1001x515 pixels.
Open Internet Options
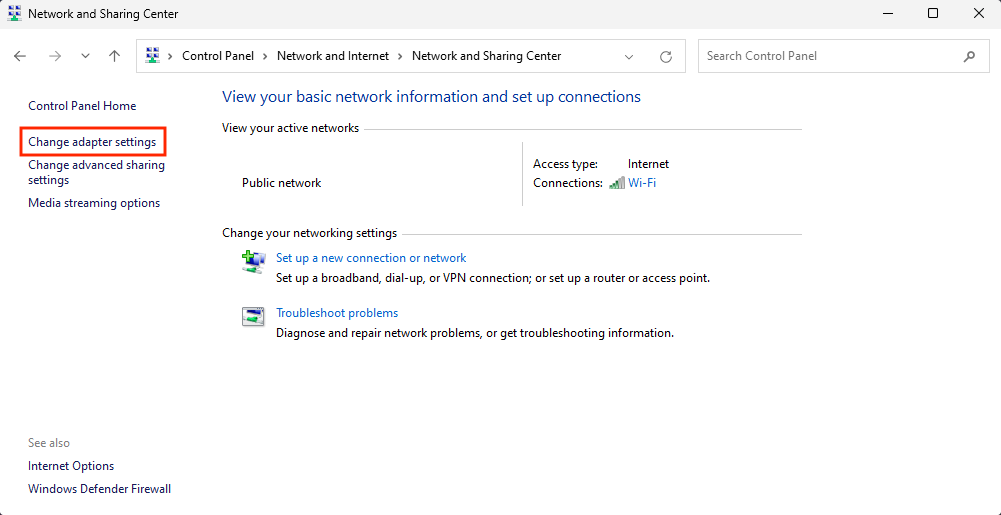point(71,466)
